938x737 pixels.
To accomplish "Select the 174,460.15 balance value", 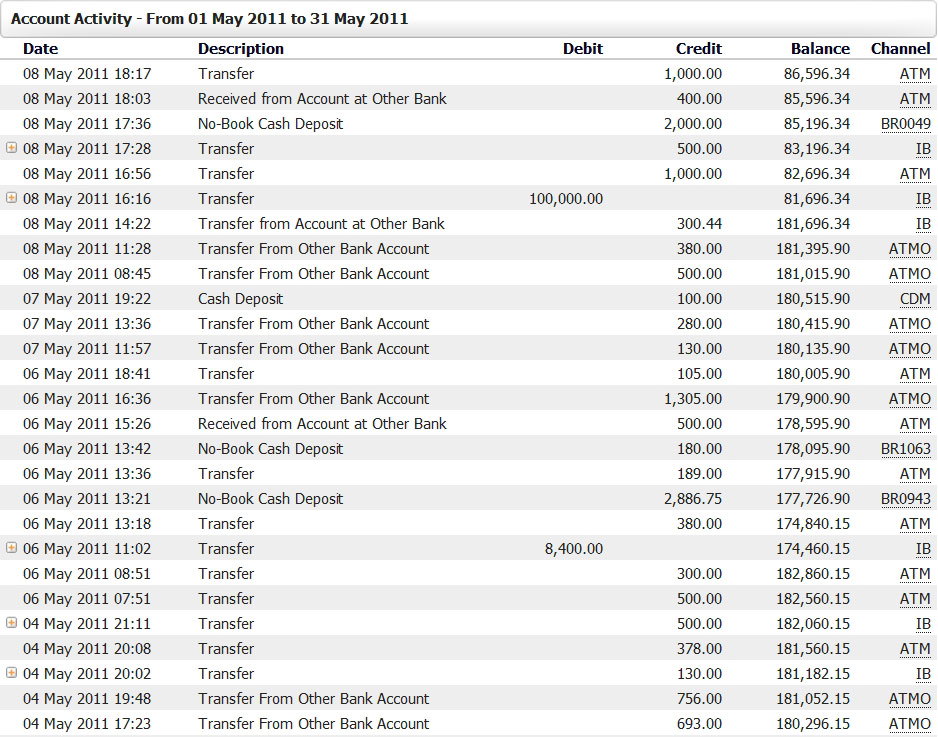I will [813, 549].
